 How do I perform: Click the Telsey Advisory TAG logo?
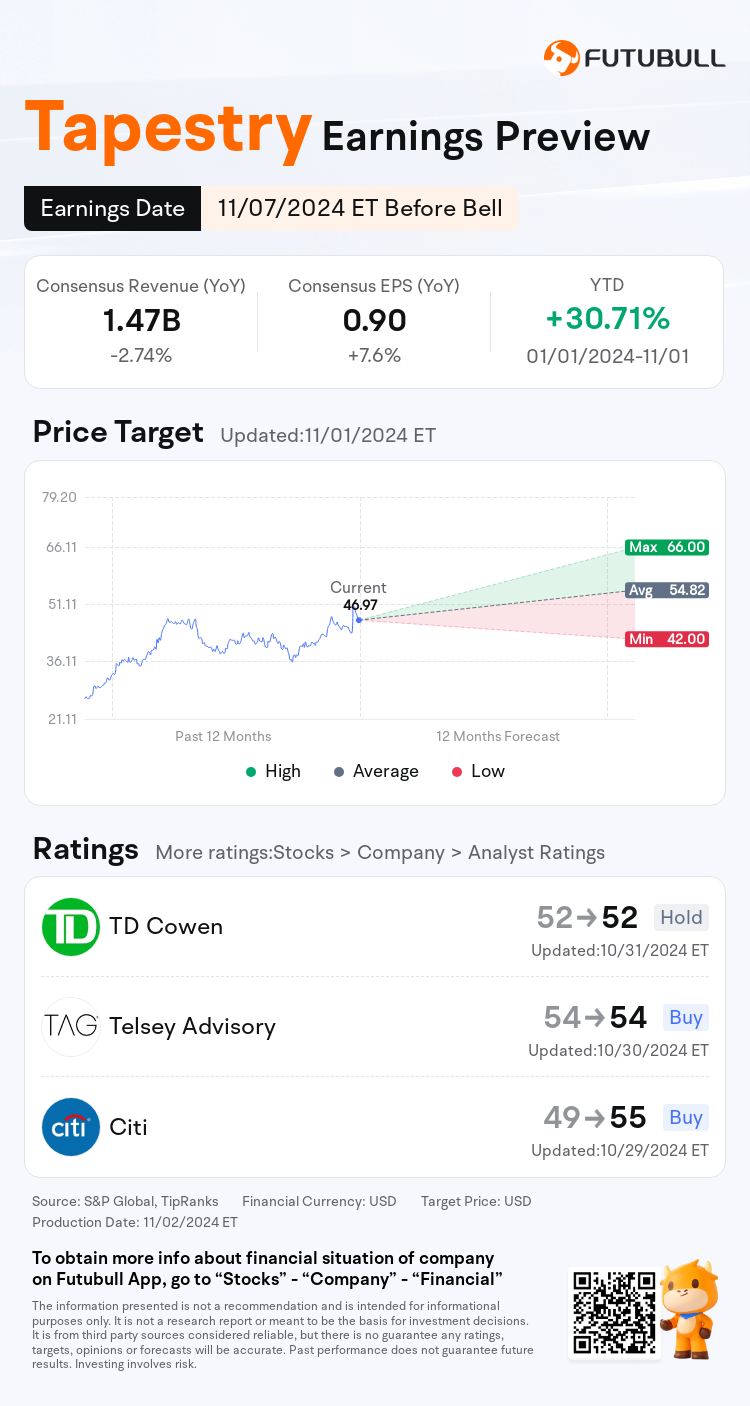point(71,1026)
